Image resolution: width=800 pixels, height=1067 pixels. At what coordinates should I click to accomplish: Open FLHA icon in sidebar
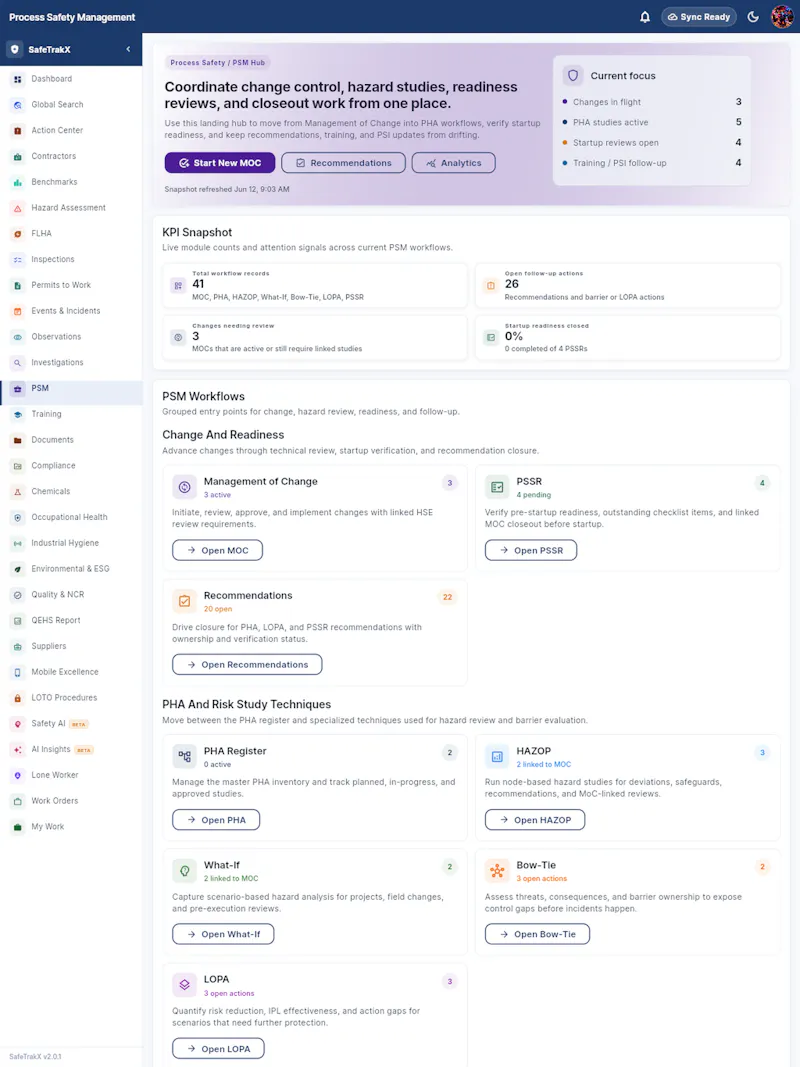[x=18, y=234]
